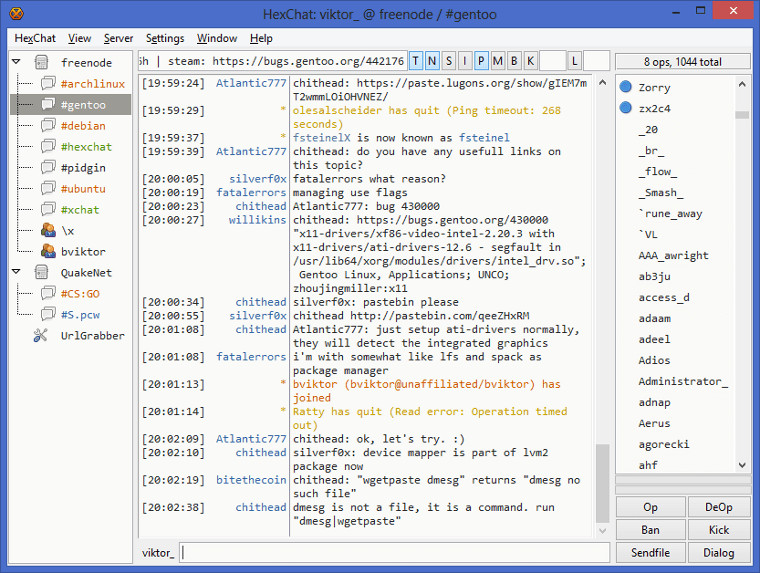Open the Settings menu
This screenshot has height=573, width=760.
pos(165,38)
